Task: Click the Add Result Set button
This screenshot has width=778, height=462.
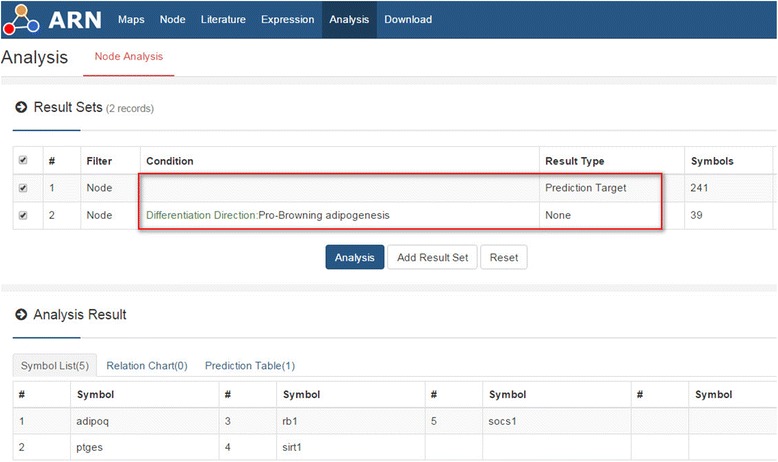Action: click(432, 257)
